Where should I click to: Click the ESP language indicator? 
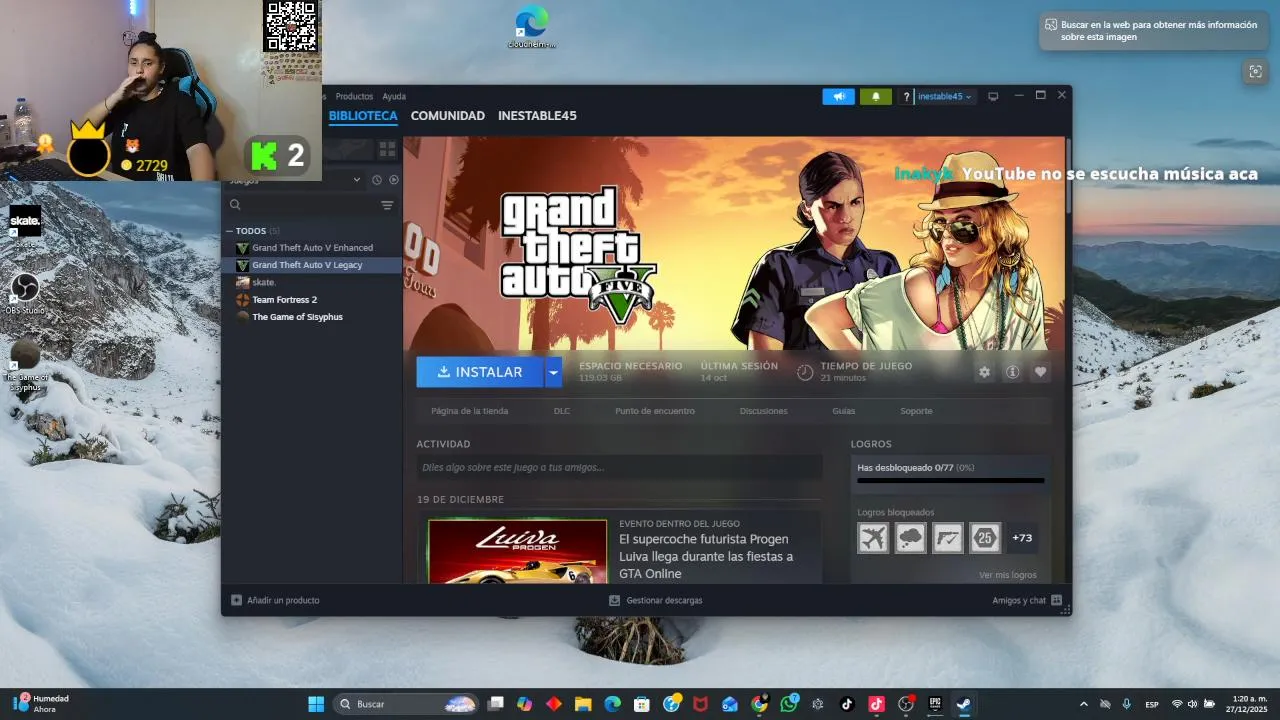pos(1152,704)
